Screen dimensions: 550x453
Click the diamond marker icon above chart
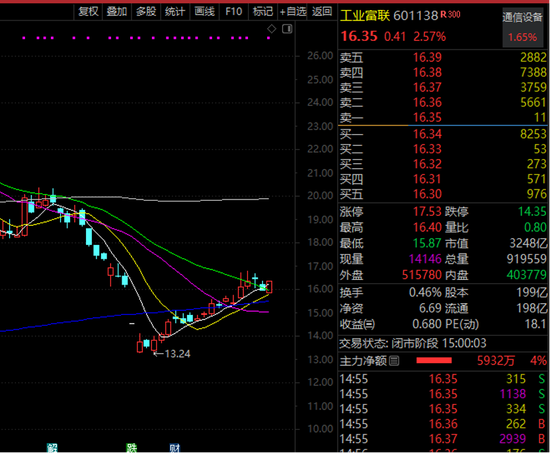pos(271,29)
